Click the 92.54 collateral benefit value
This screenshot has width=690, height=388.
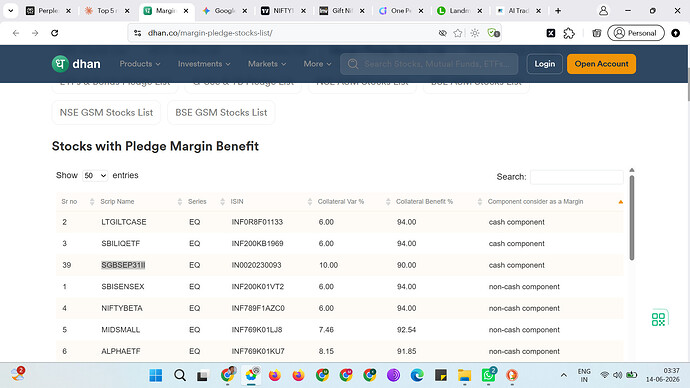pyautogui.click(x=406, y=330)
